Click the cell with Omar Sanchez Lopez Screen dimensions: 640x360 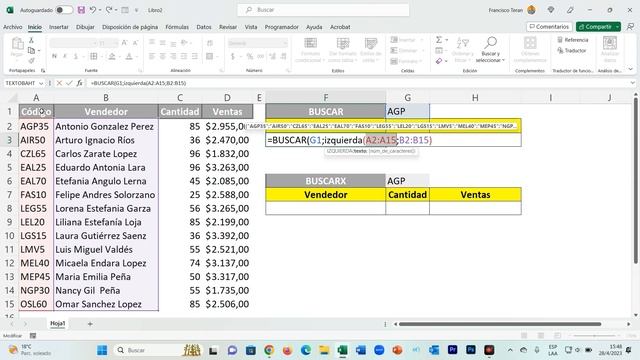tap(106, 304)
